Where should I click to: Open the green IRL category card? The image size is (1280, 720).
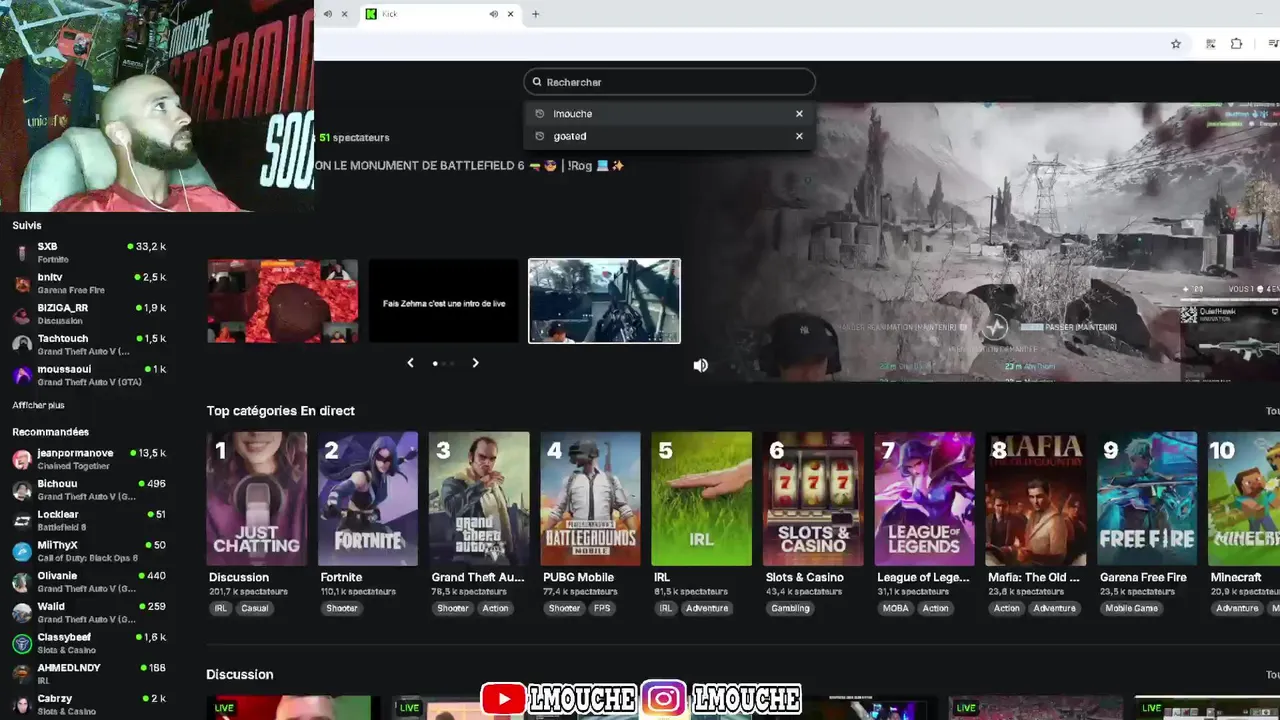[x=701, y=499]
